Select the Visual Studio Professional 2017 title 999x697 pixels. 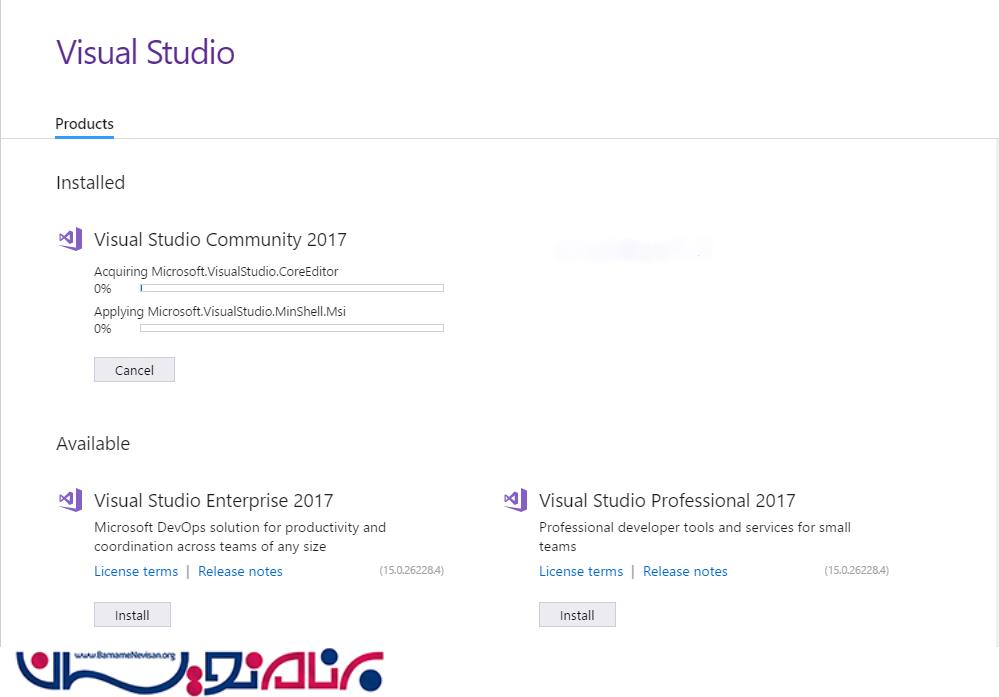click(667, 501)
